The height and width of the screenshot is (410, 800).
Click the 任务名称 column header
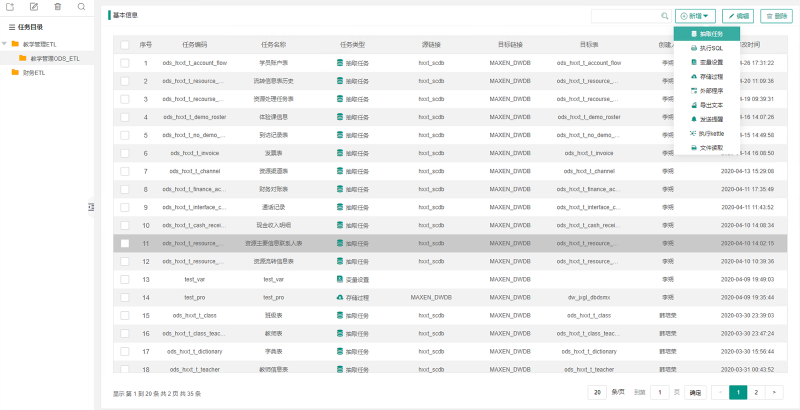click(x=273, y=45)
